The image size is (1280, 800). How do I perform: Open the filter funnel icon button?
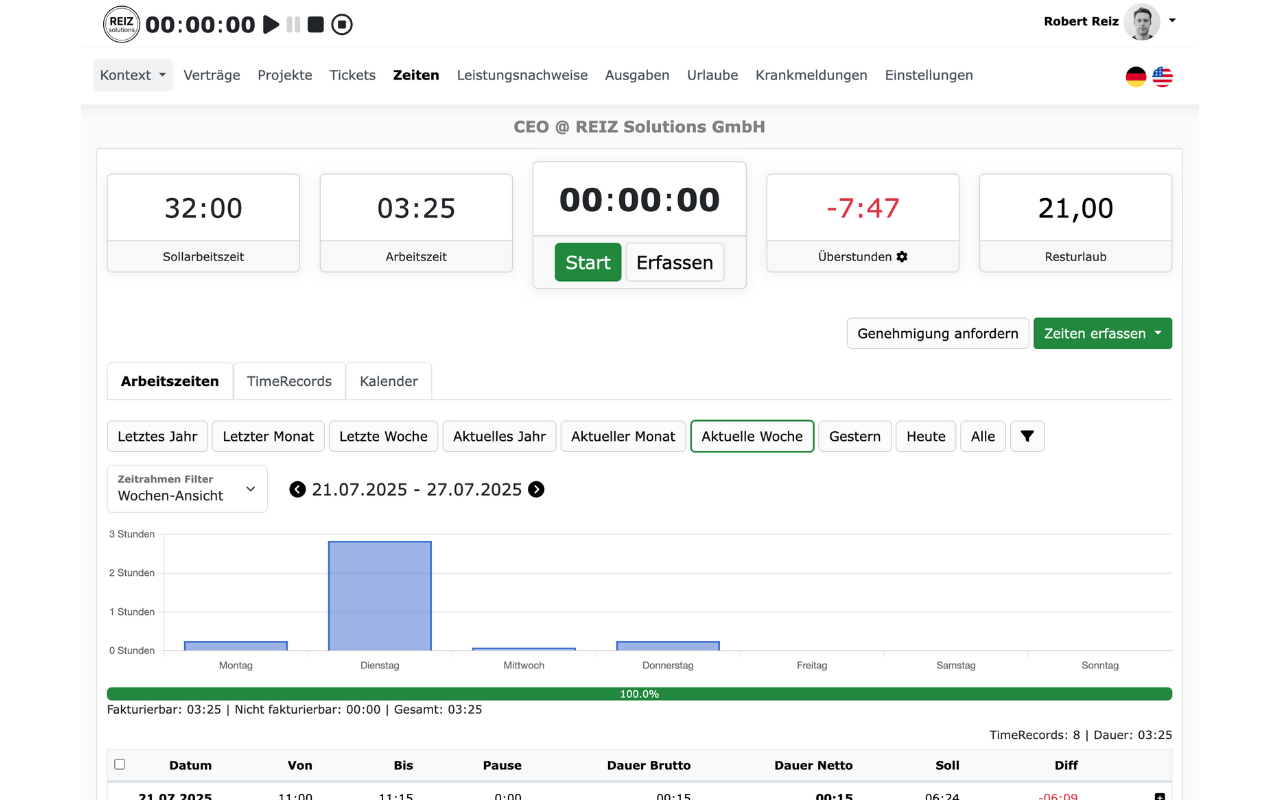pos(1027,436)
